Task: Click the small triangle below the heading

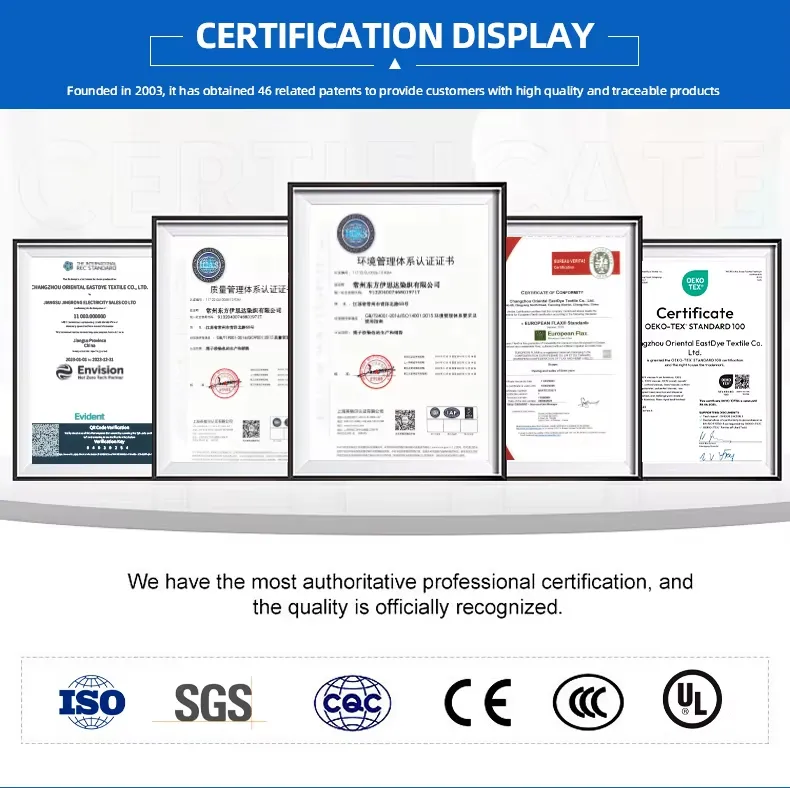Action: (x=395, y=64)
